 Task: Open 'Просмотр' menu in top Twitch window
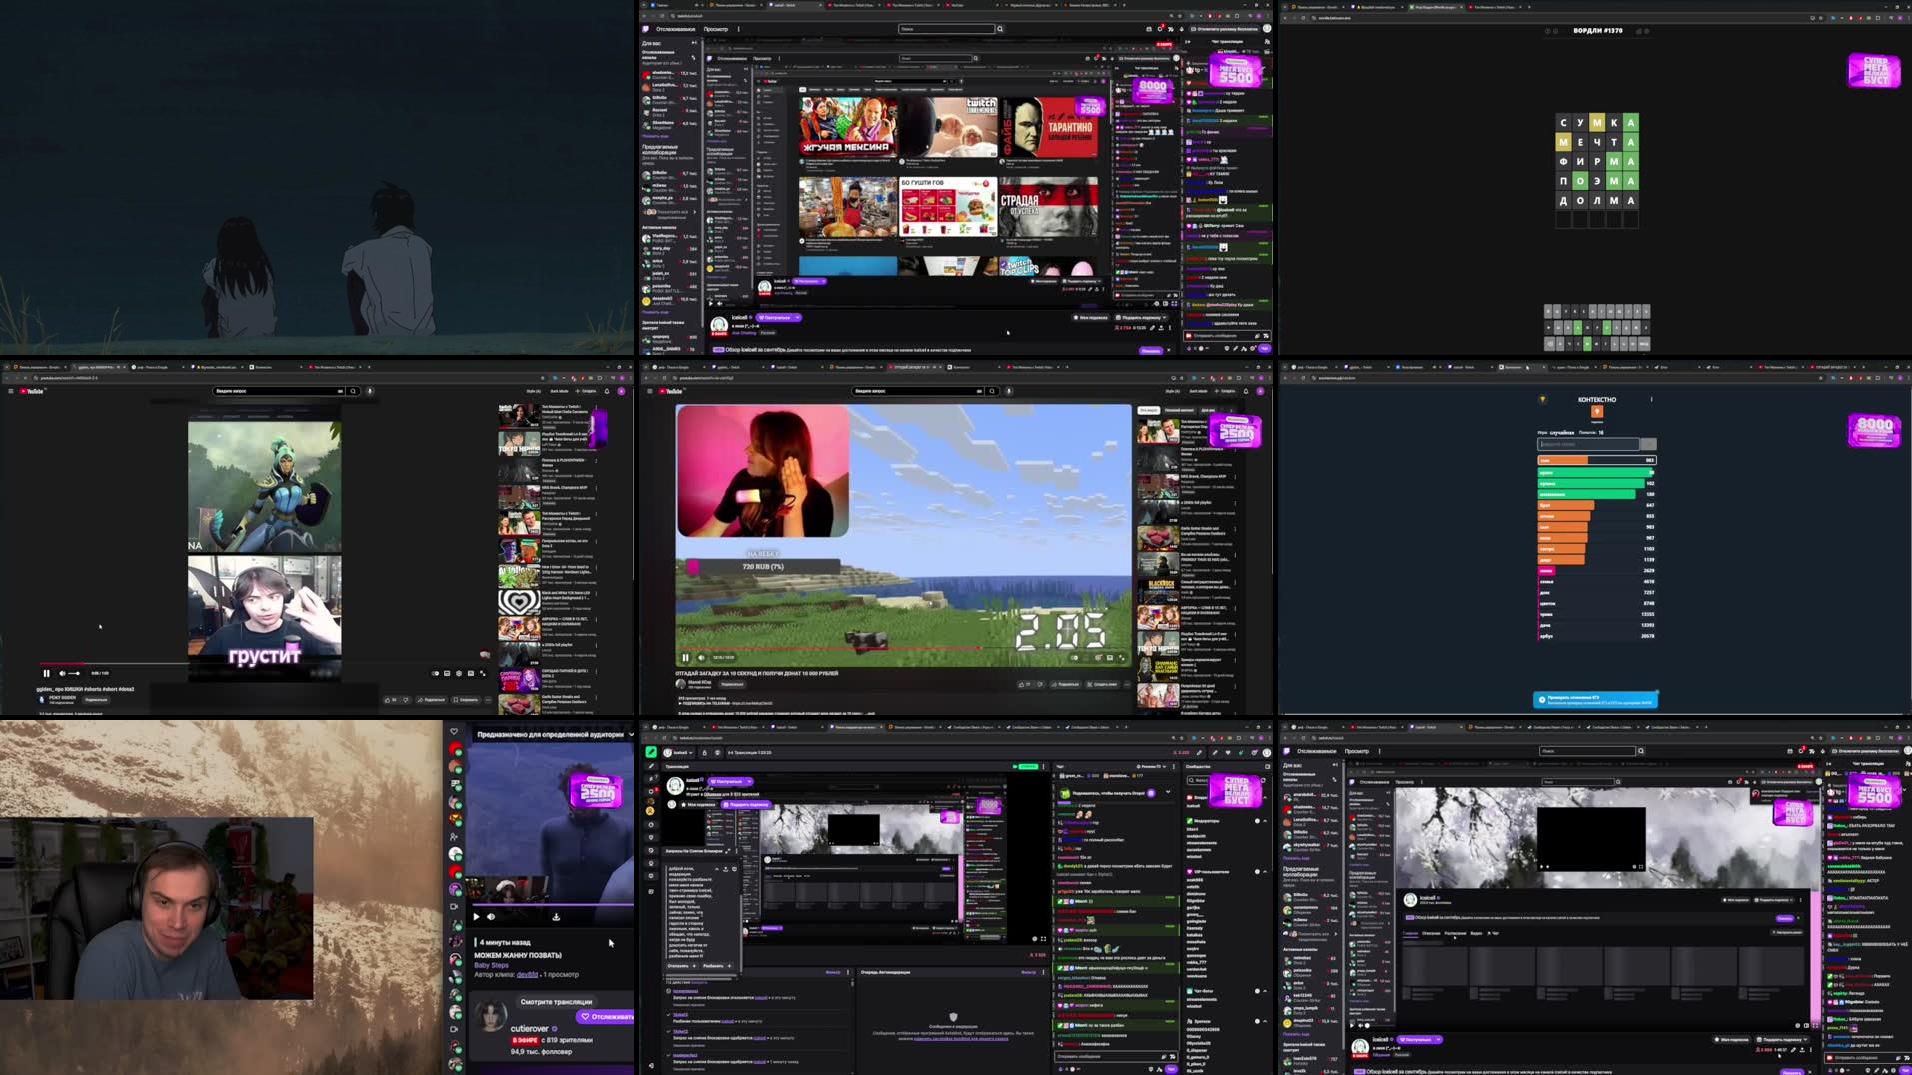coord(715,29)
